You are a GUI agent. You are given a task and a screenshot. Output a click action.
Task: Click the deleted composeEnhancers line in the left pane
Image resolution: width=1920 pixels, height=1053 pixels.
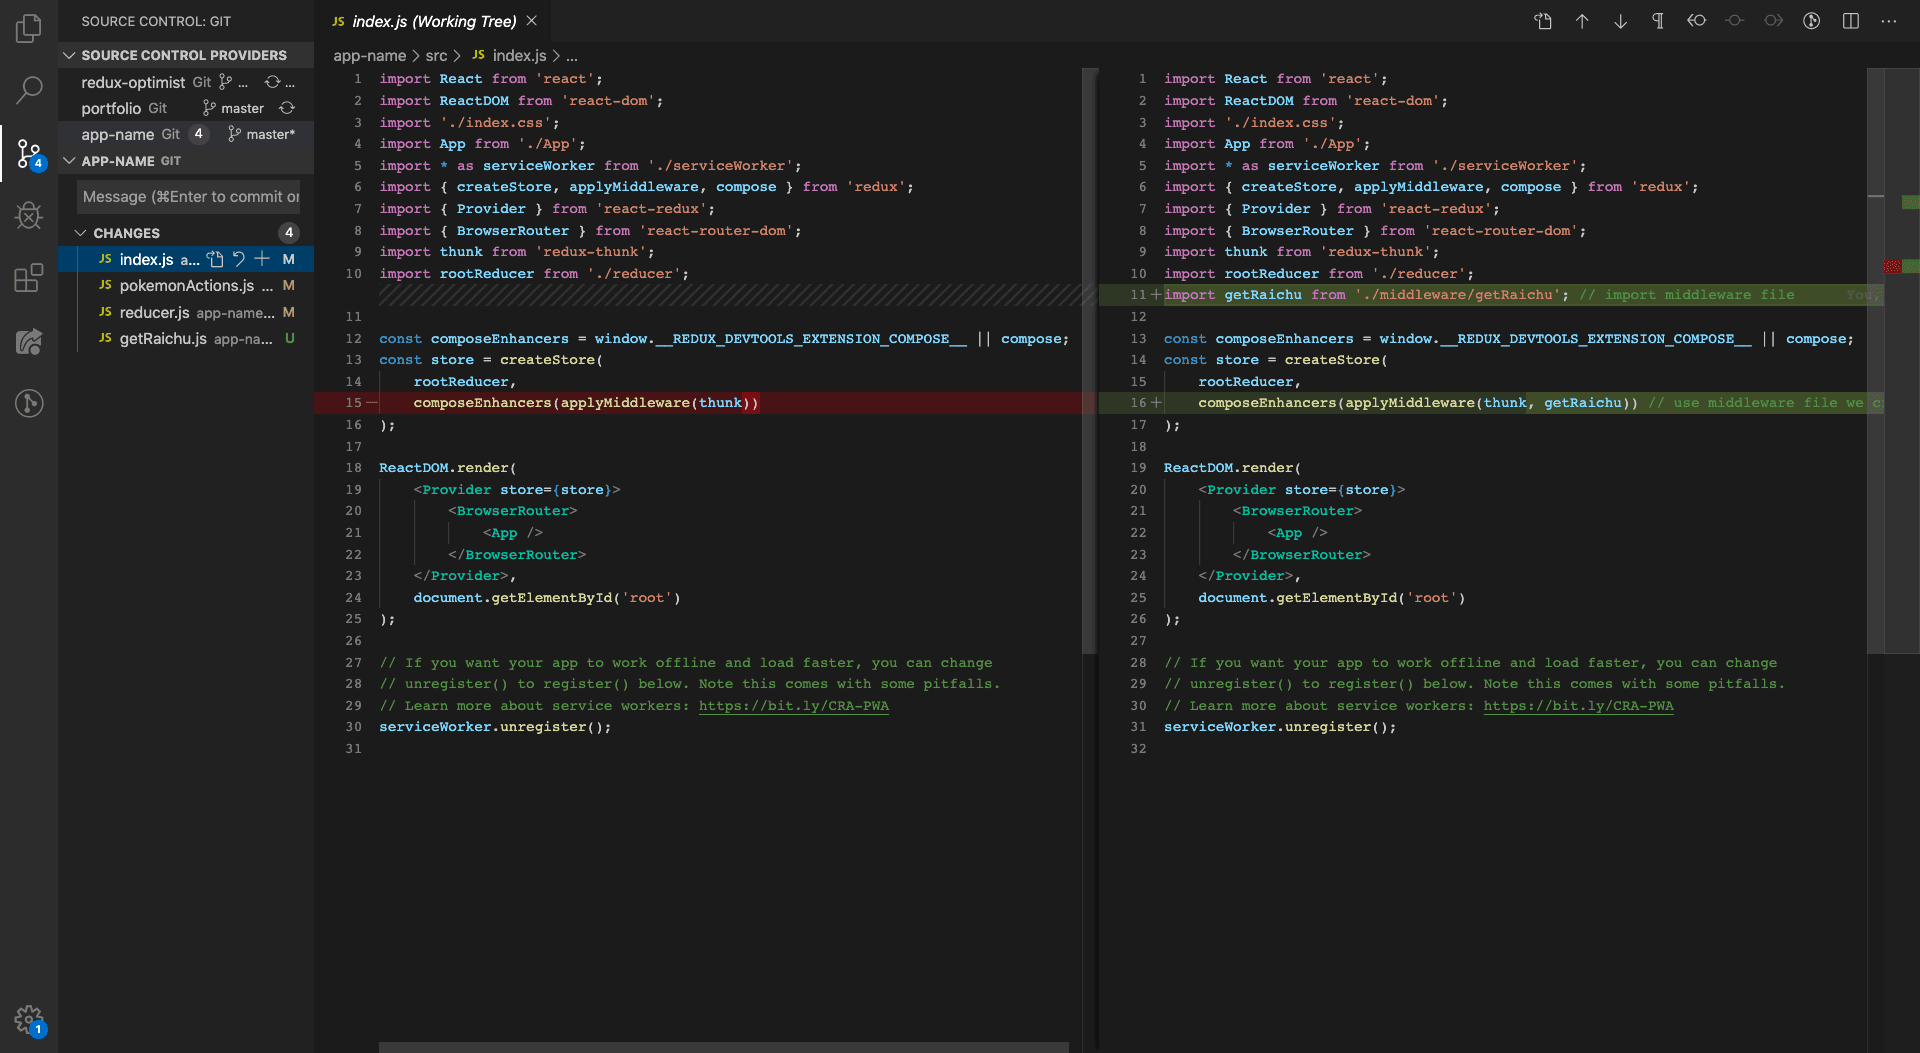tap(586, 403)
